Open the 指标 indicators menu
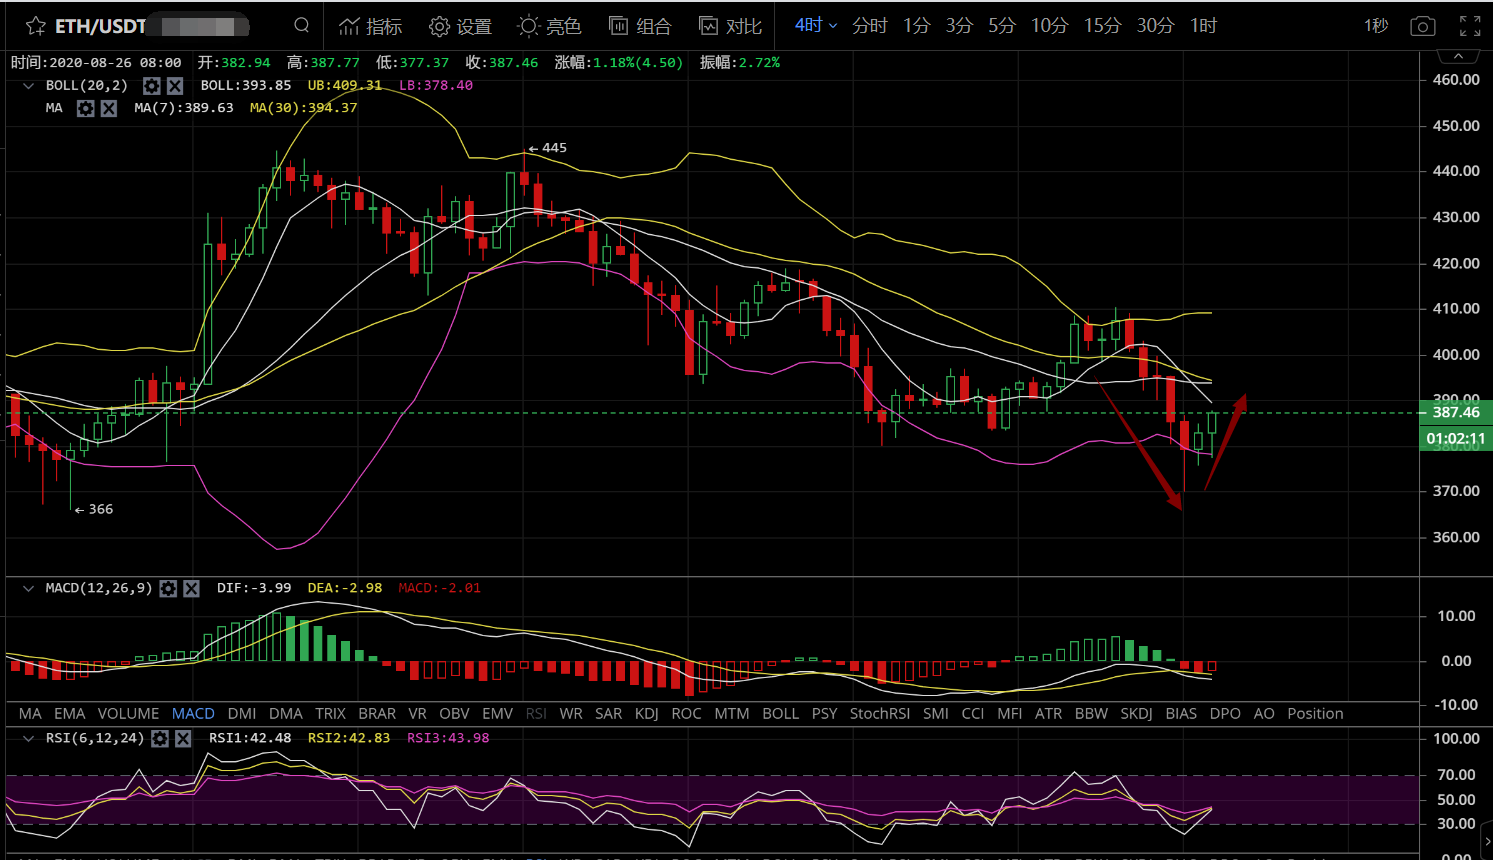 click(370, 26)
